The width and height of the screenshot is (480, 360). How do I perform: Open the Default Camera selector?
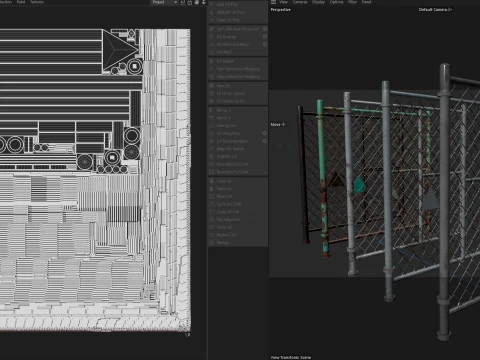[x=435, y=10]
